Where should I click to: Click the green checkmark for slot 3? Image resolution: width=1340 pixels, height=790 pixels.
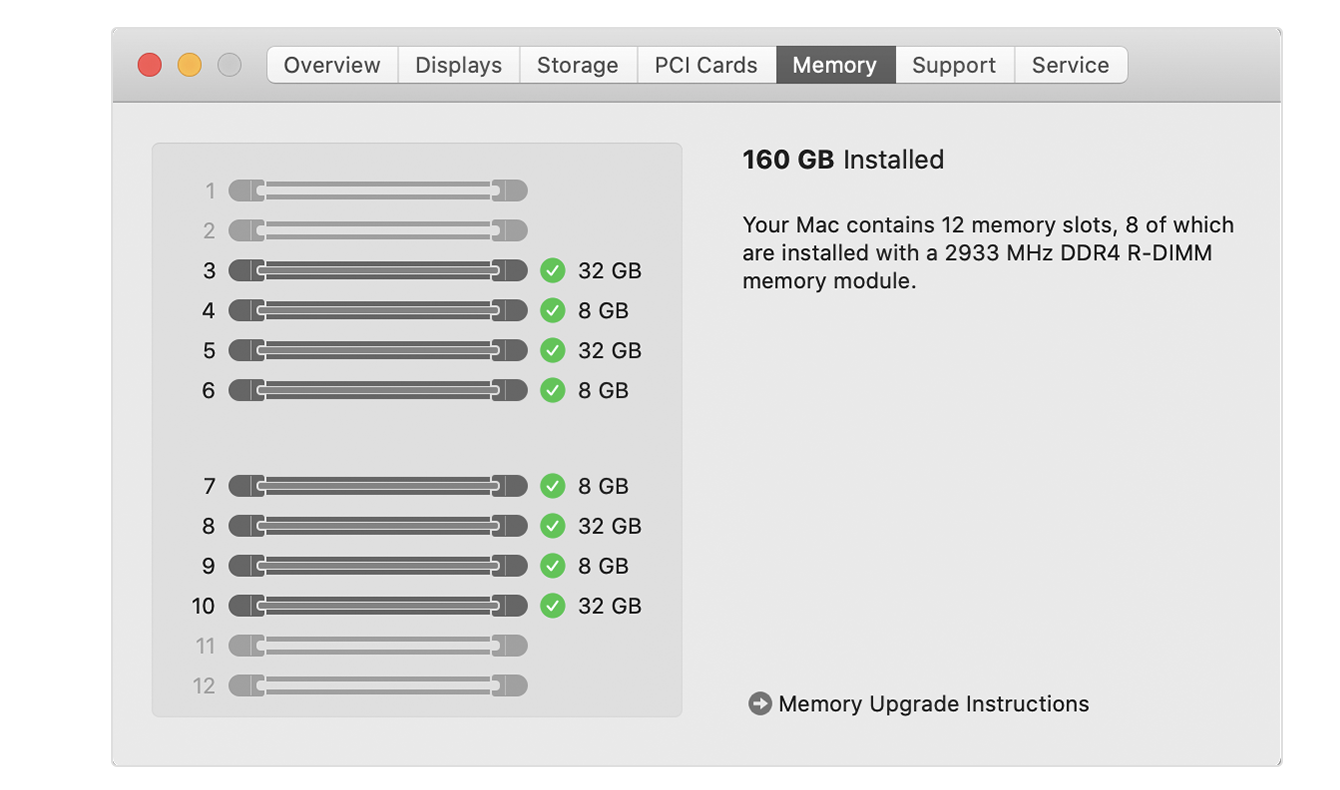coord(553,271)
